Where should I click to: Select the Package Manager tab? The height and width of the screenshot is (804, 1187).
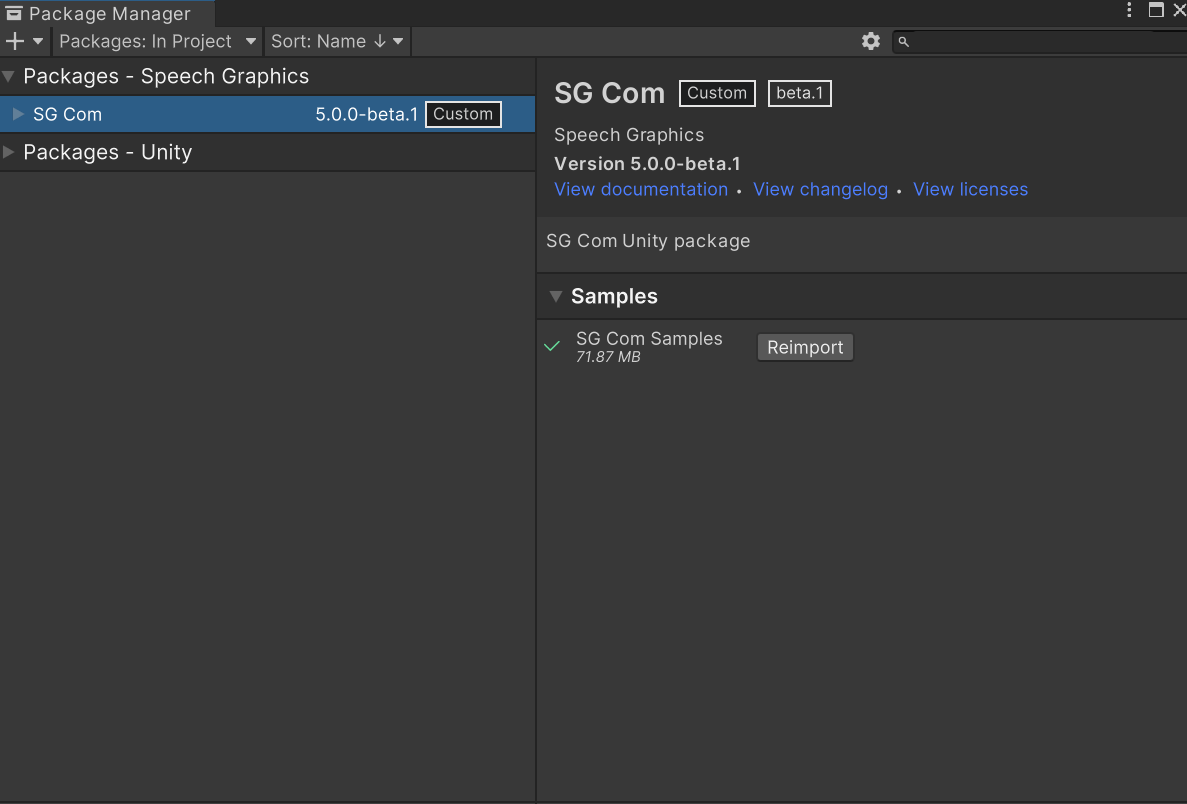click(x=105, y=13)
